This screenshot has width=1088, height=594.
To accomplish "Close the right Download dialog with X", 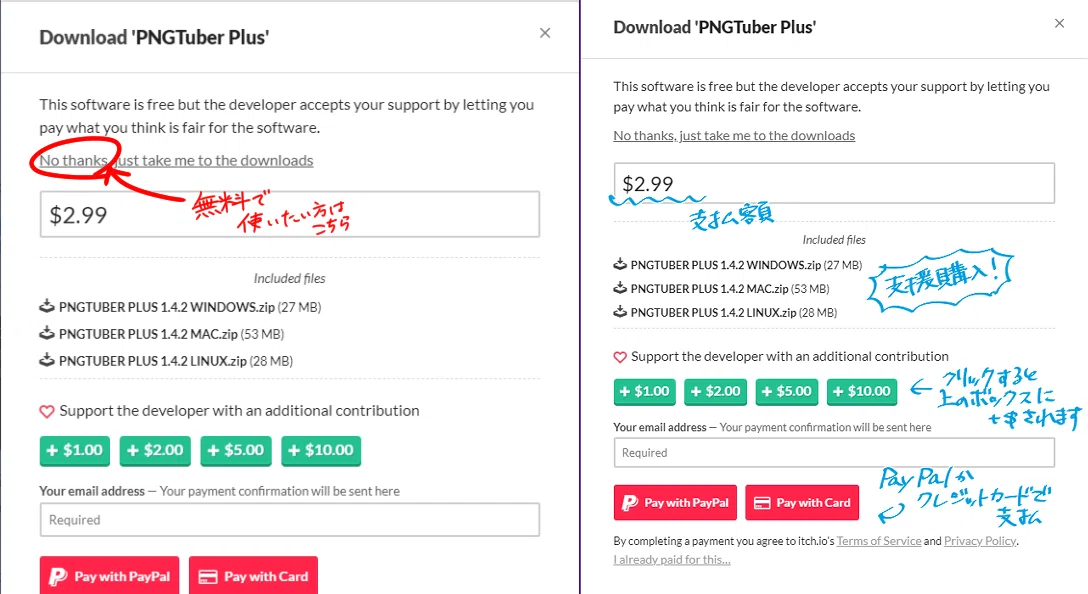I will point(1060,23).
